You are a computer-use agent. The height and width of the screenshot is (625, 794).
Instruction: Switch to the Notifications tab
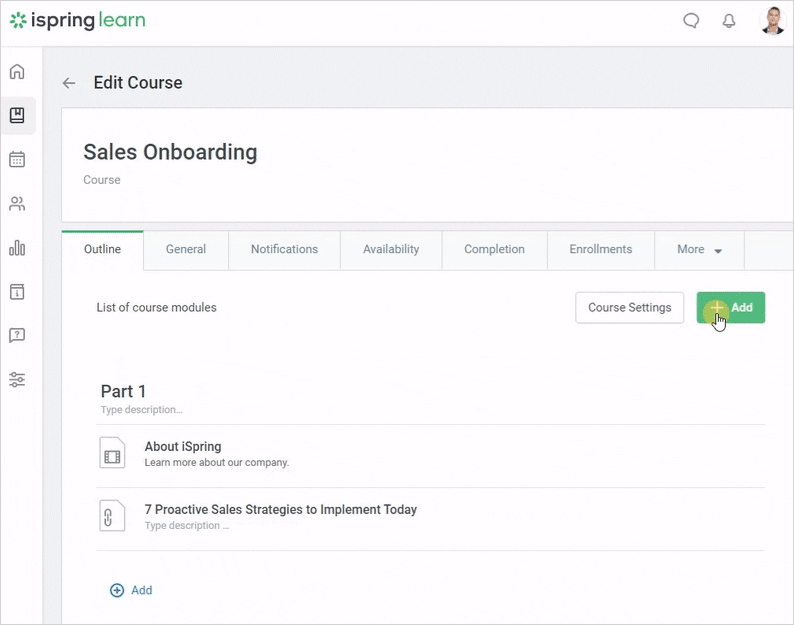[284, 250]
